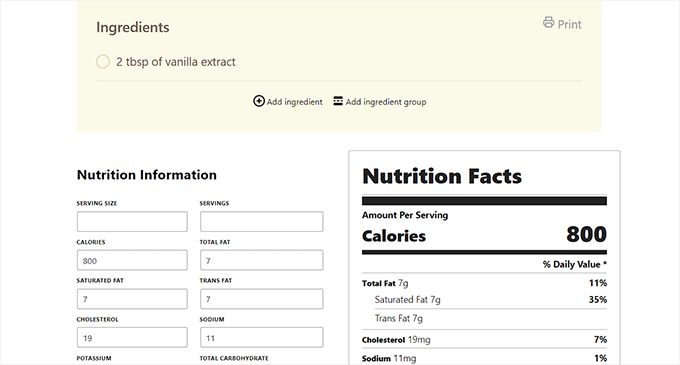This screenshot has height=365, width=680.
Task: Select the Total Fat input field
Action: 262,260
